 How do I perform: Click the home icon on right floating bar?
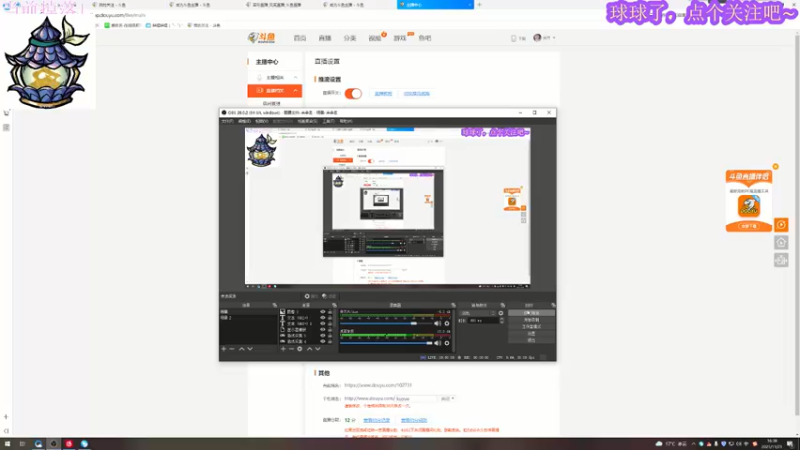tap(781, 242)
